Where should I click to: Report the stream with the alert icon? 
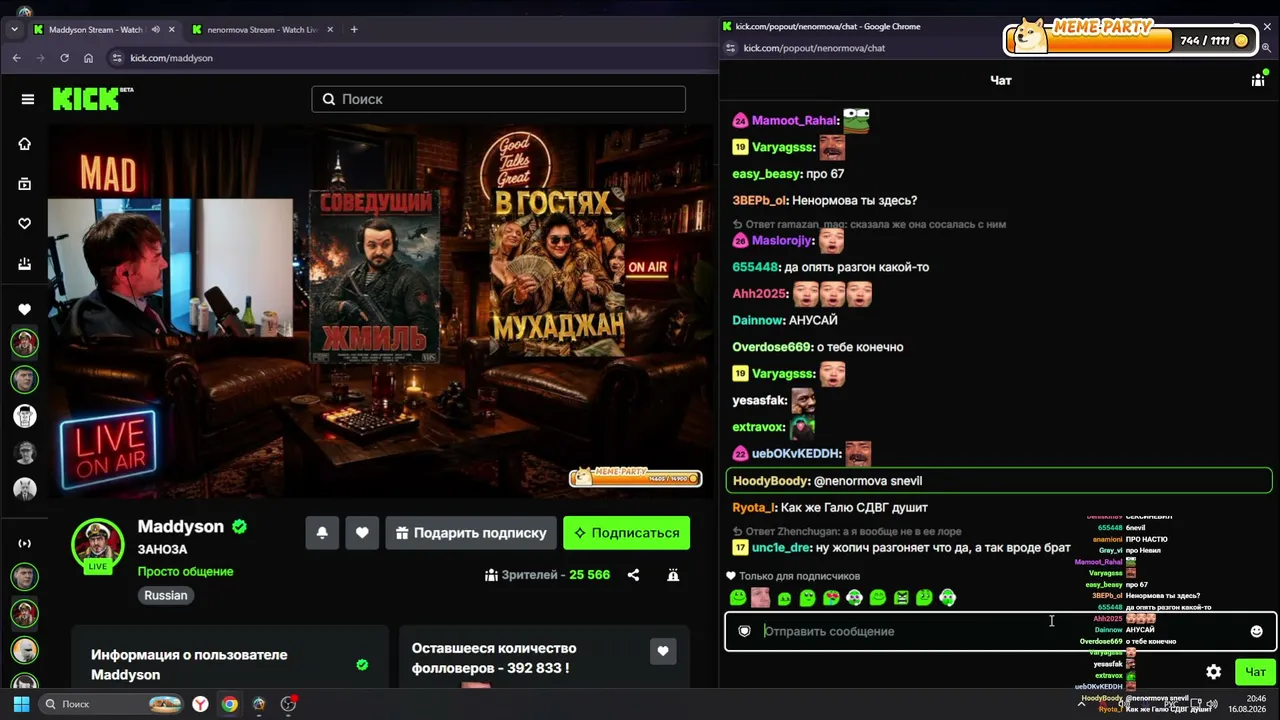click(x=673, y=575)
